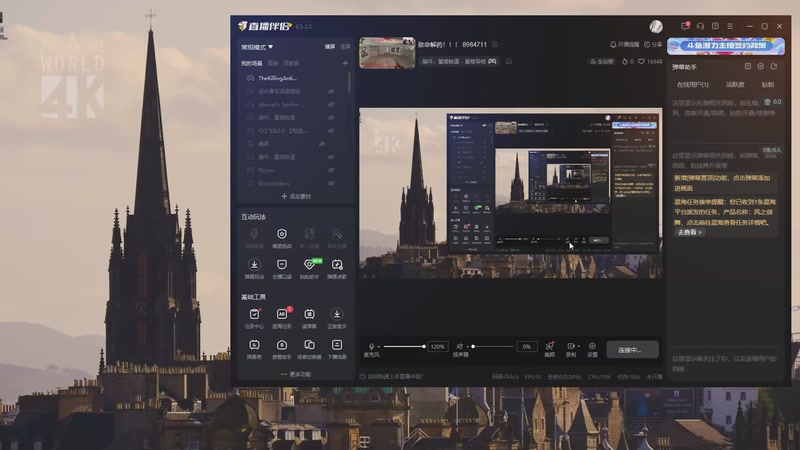Open the book icon in title bar

click(715, 26)
